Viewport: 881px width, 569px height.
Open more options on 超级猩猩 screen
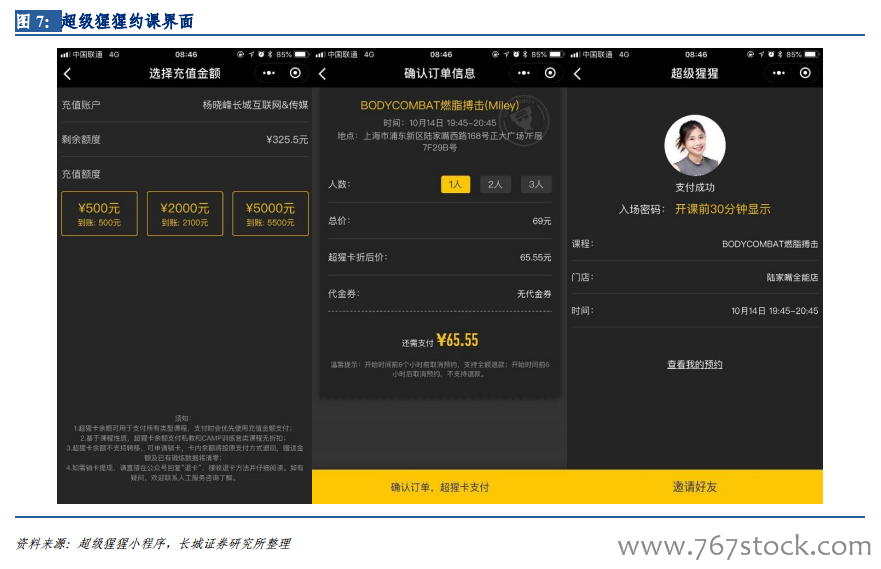tap(779, 73)
